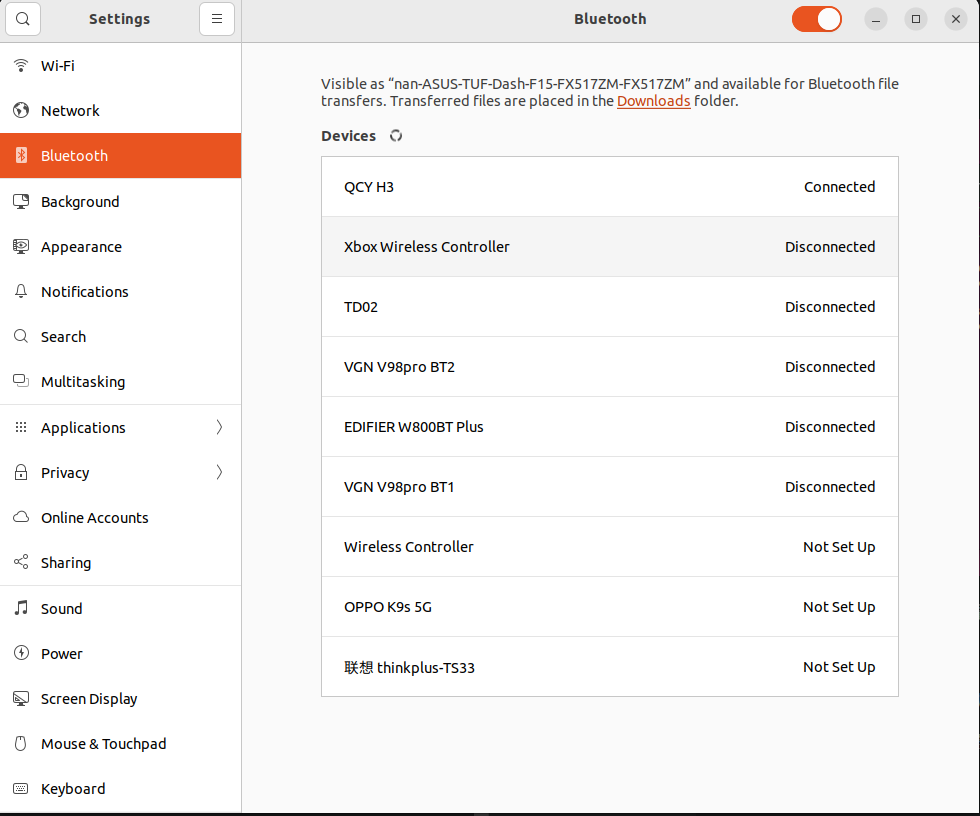Viewport: 980px width, 816px height.
Task: Open Wi-Fi settings panel
Action: click(121, 66)
